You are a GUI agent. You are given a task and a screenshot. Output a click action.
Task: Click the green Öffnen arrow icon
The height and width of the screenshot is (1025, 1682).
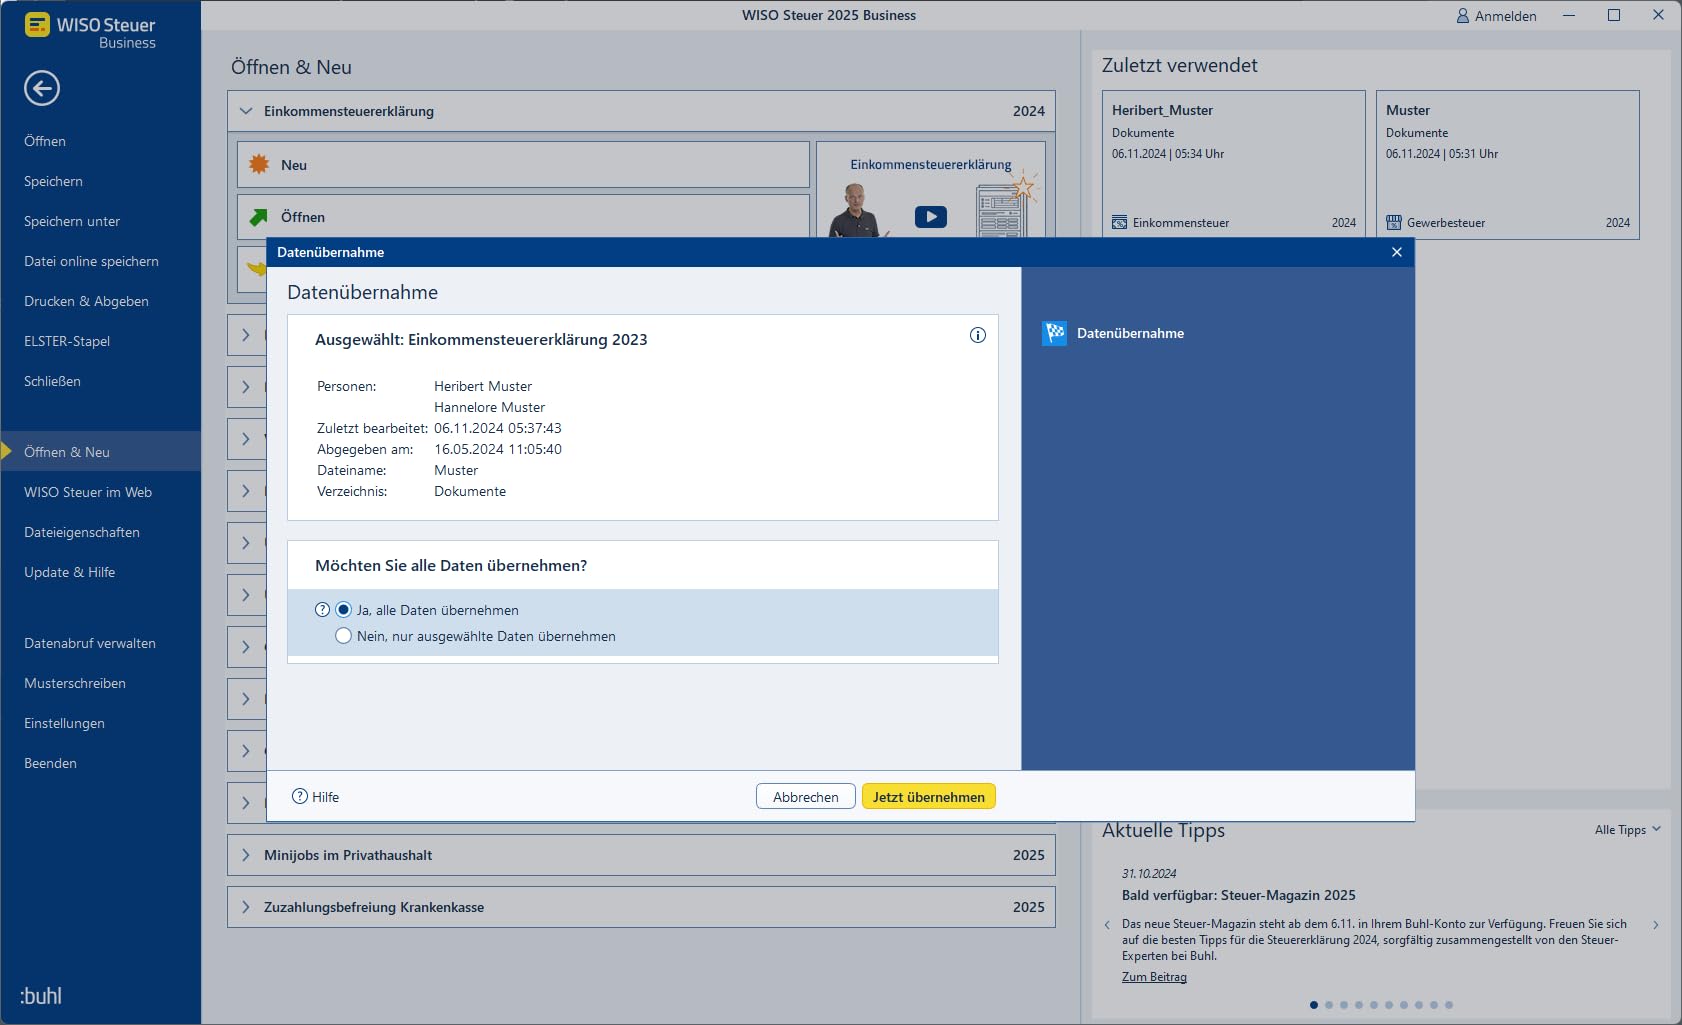[x=259, y=217]
